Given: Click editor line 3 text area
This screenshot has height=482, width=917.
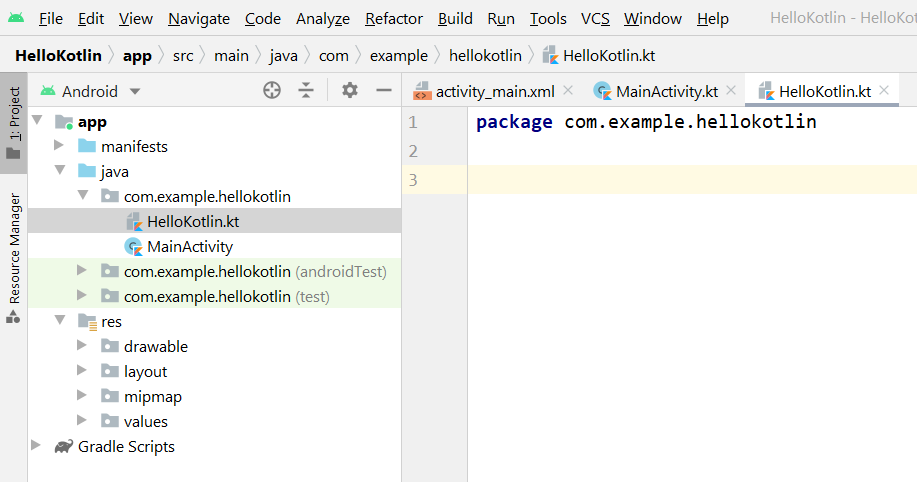Looking at the screenshot, I should [x=690, y=180].
